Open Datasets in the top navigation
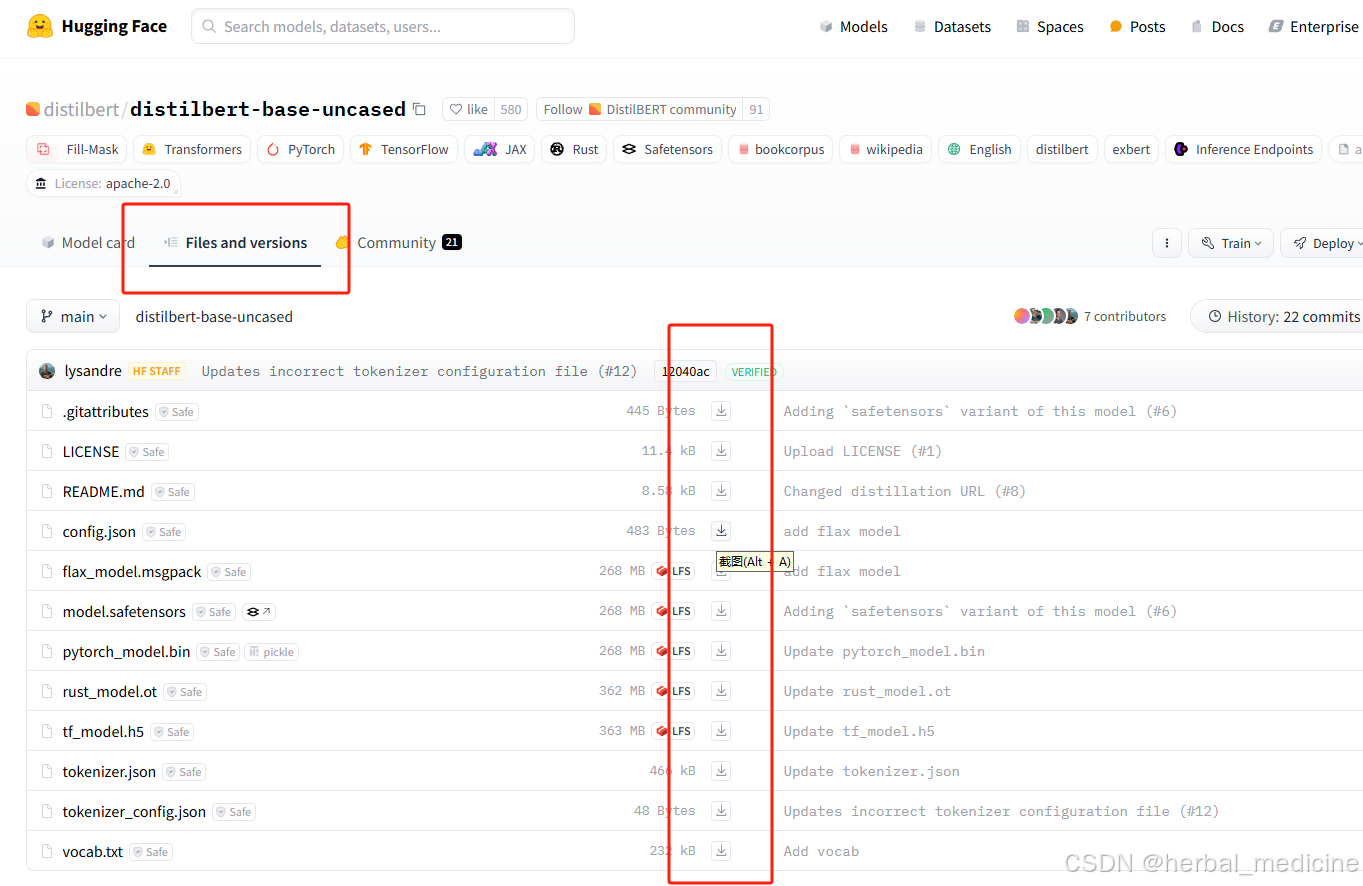1363x886 pixels. (952, 27)
